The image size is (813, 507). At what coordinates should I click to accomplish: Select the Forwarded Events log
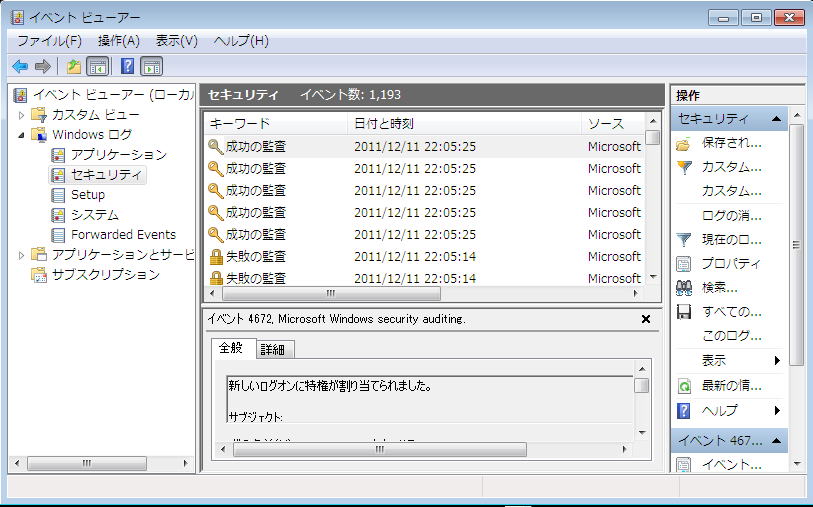(x=123, y=235)
